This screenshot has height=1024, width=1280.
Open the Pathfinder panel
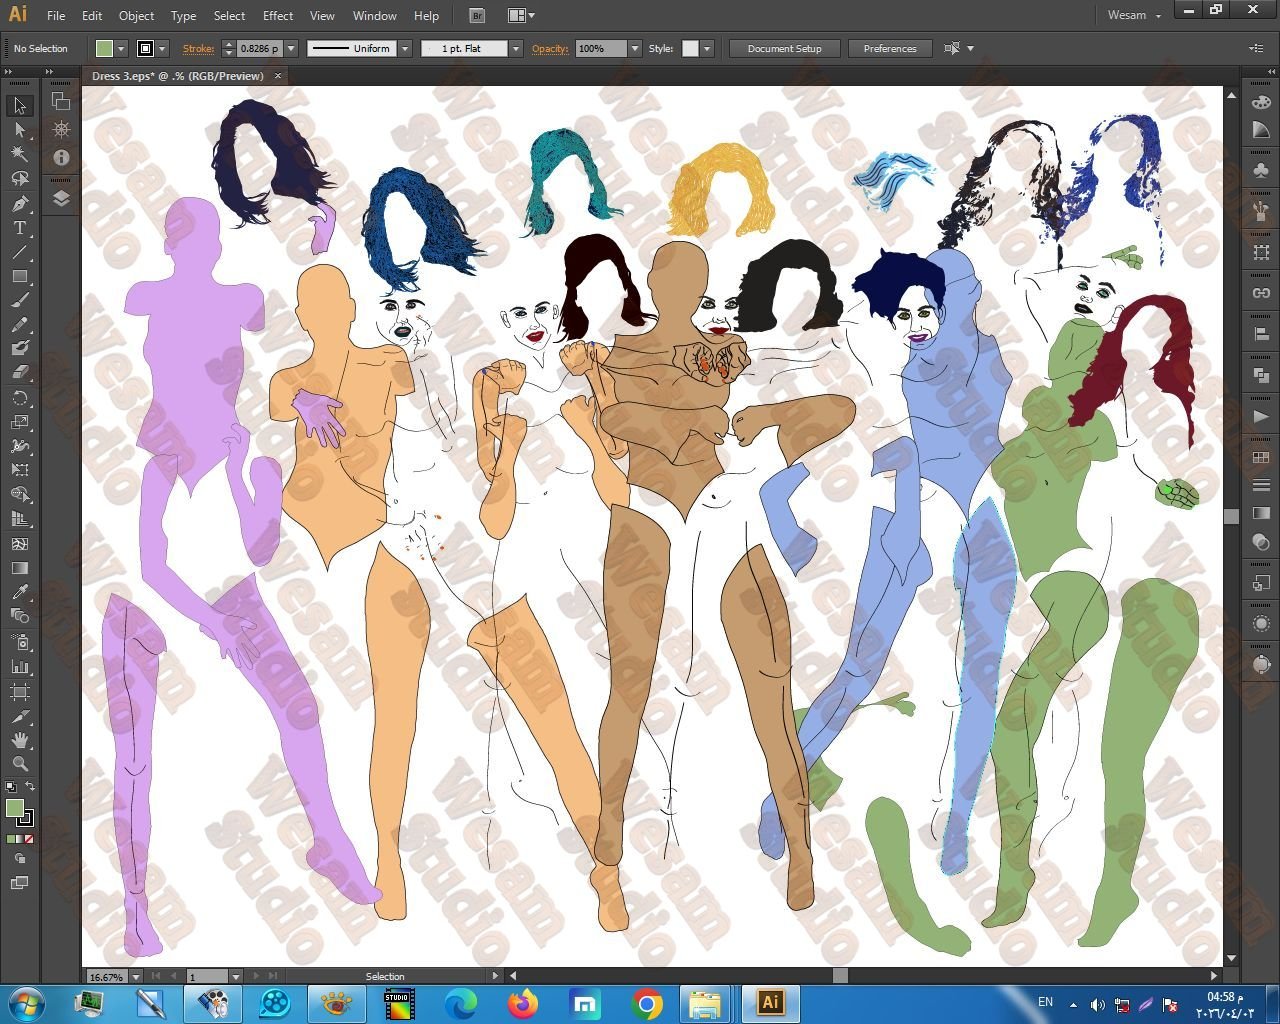pos(1261,375)
